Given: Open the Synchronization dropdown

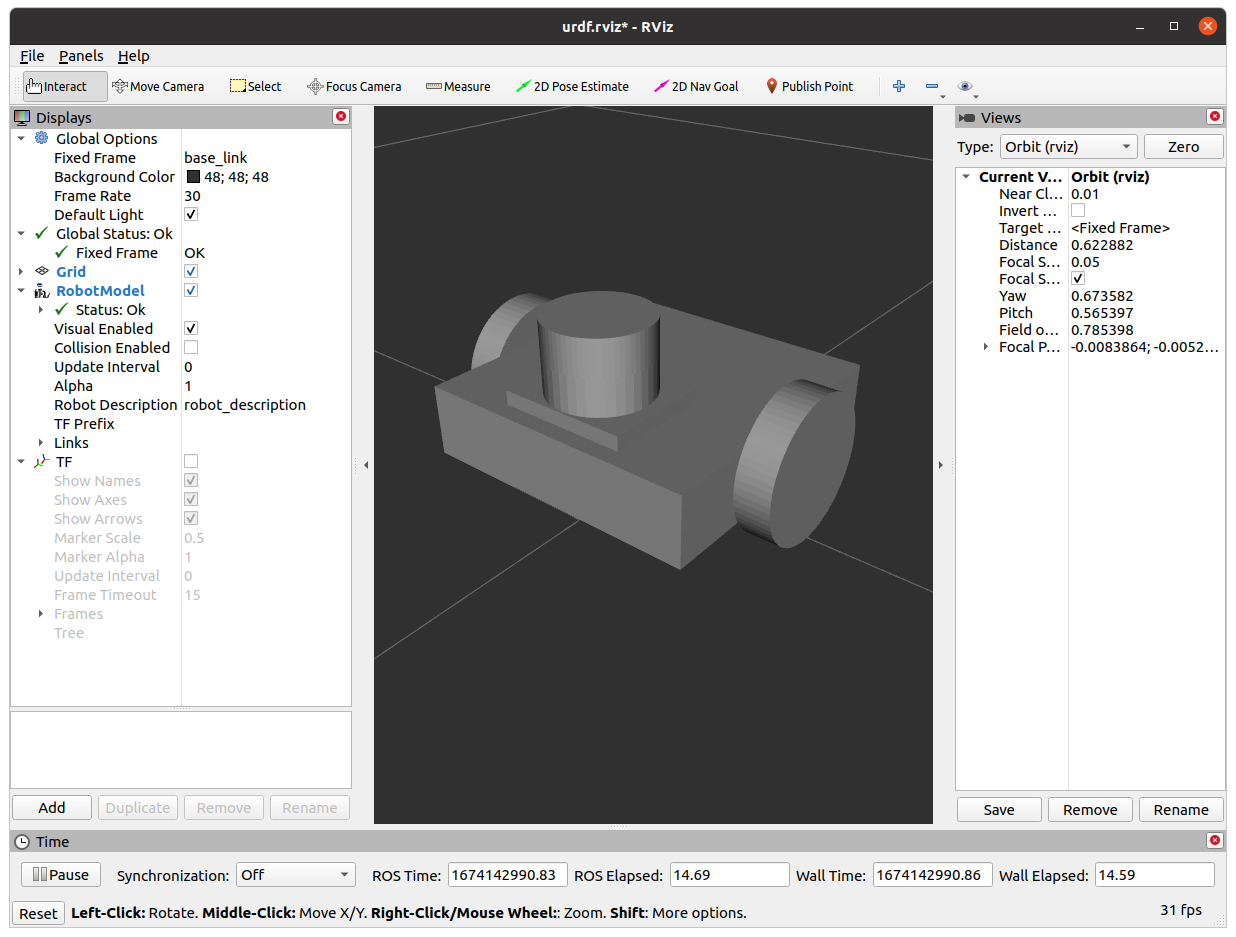Looking at the screenshot, I should tap(295, 875).
